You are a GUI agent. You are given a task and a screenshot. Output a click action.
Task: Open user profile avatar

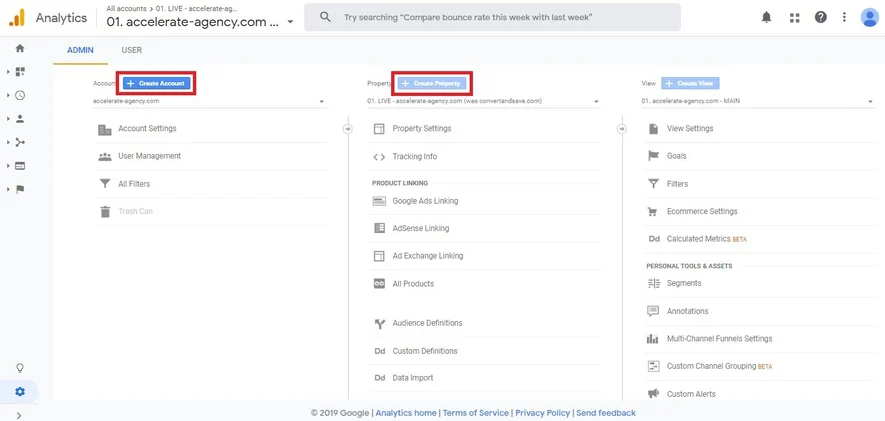[869, 17]
